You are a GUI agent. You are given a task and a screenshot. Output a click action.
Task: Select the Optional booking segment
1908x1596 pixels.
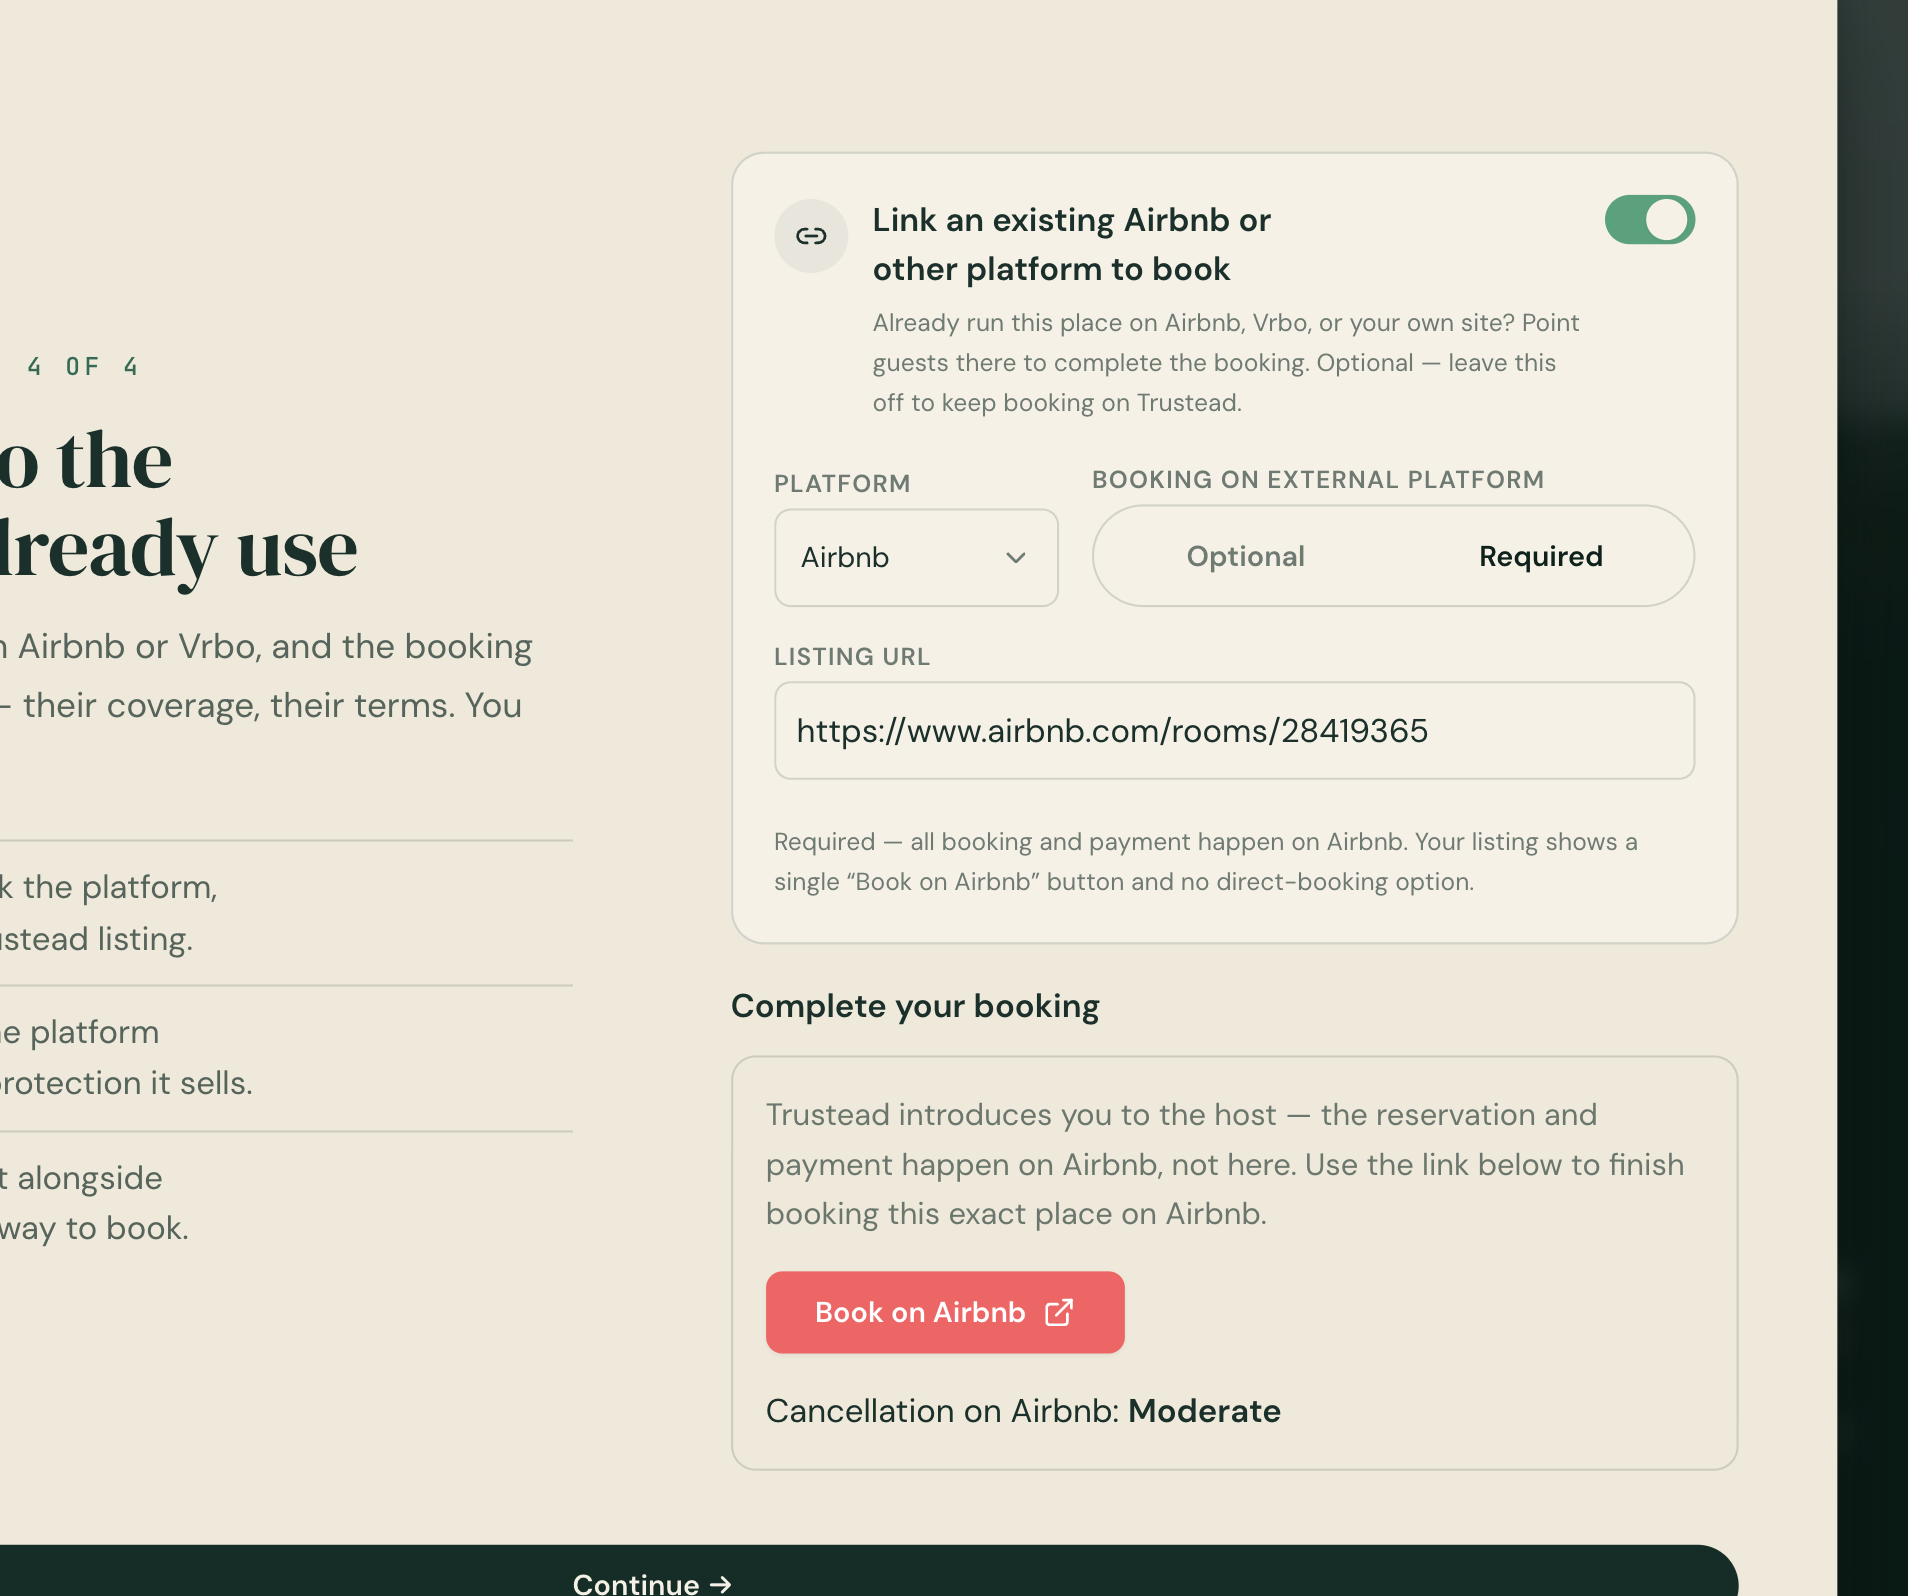1245,556
